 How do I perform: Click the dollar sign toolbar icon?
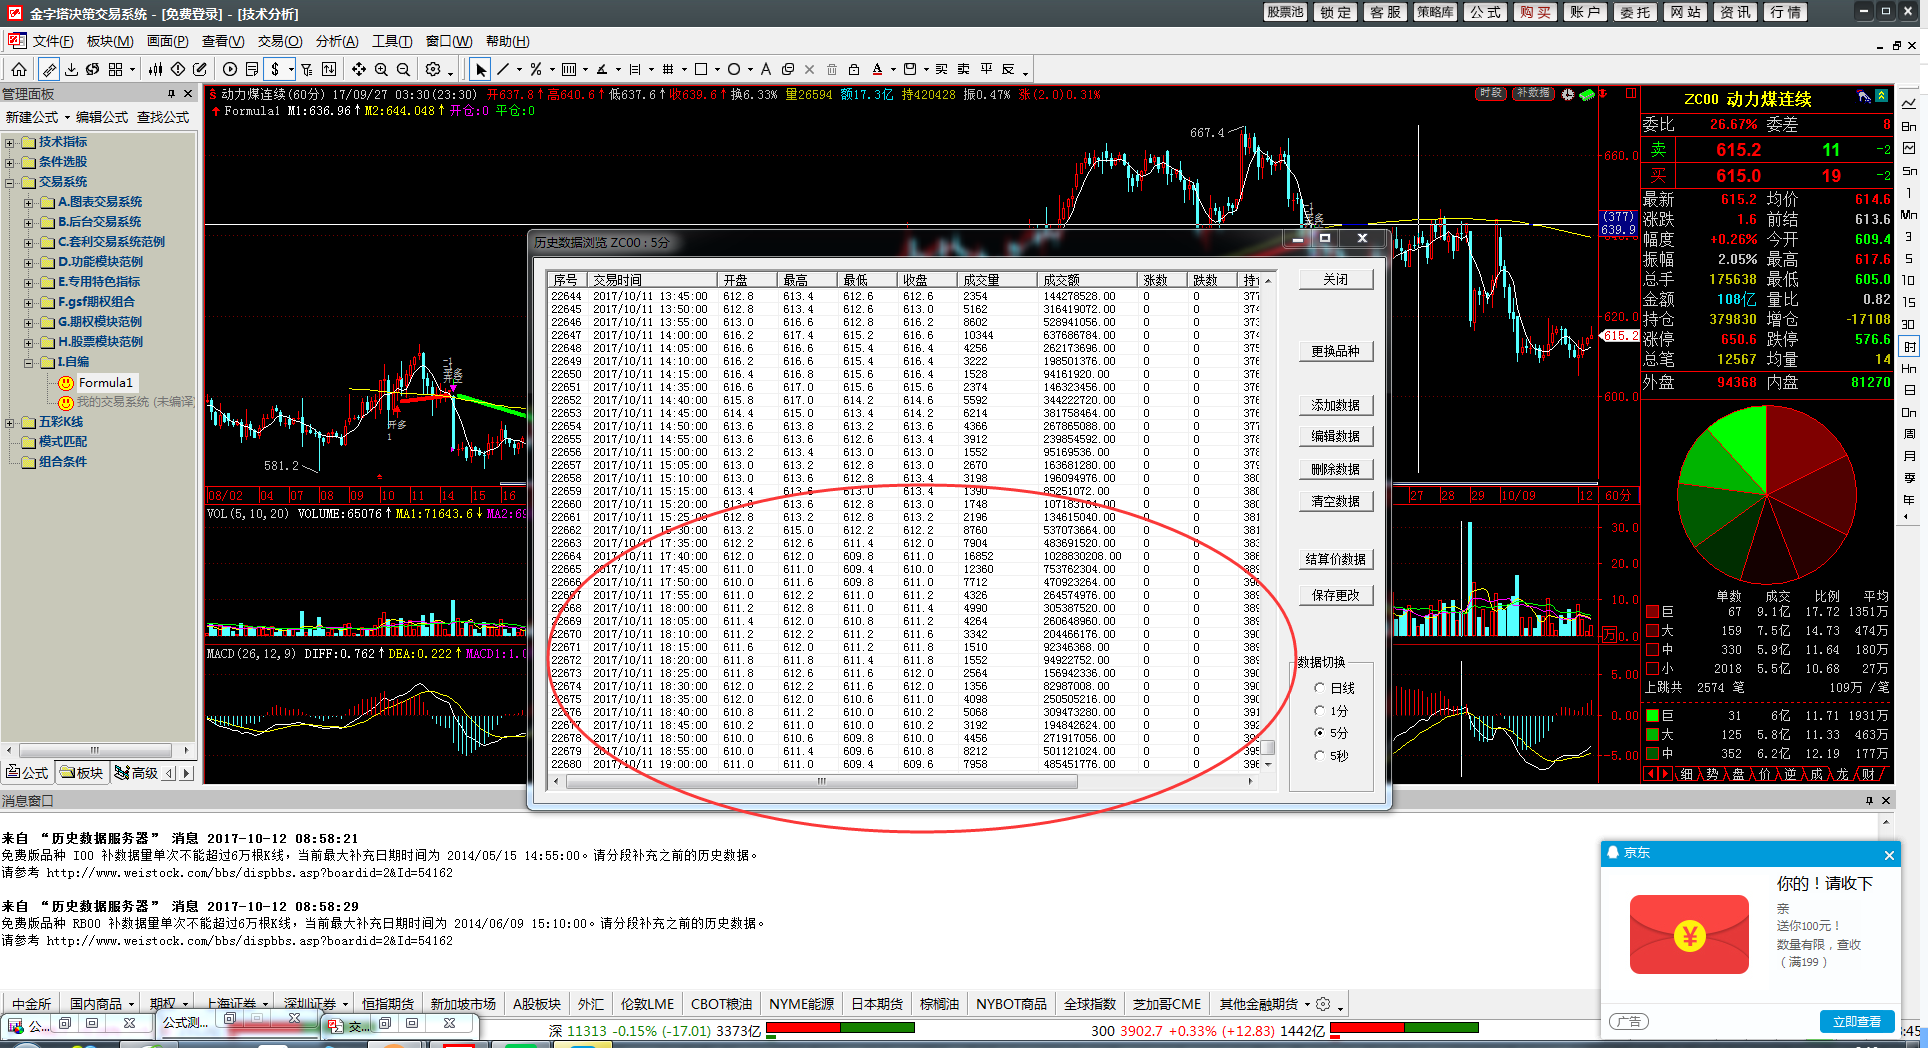pos(275,69)
